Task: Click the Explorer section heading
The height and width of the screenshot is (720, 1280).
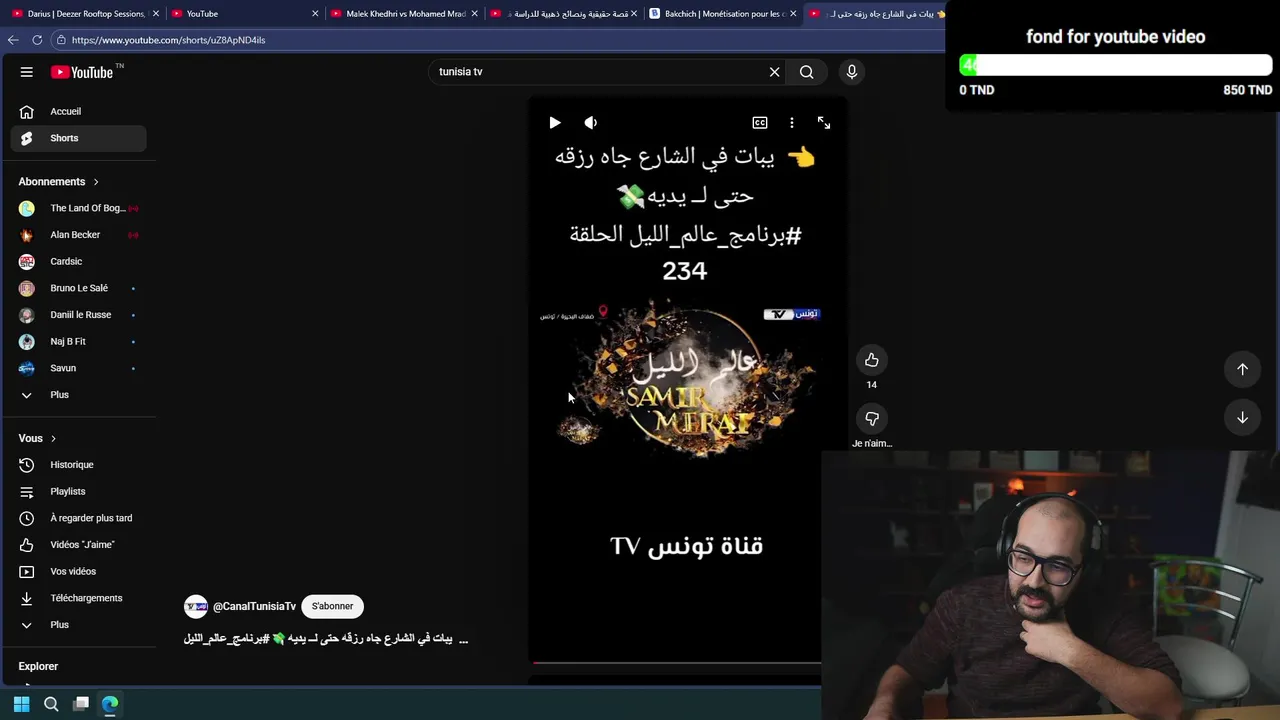Action: [x=38, y=666]
